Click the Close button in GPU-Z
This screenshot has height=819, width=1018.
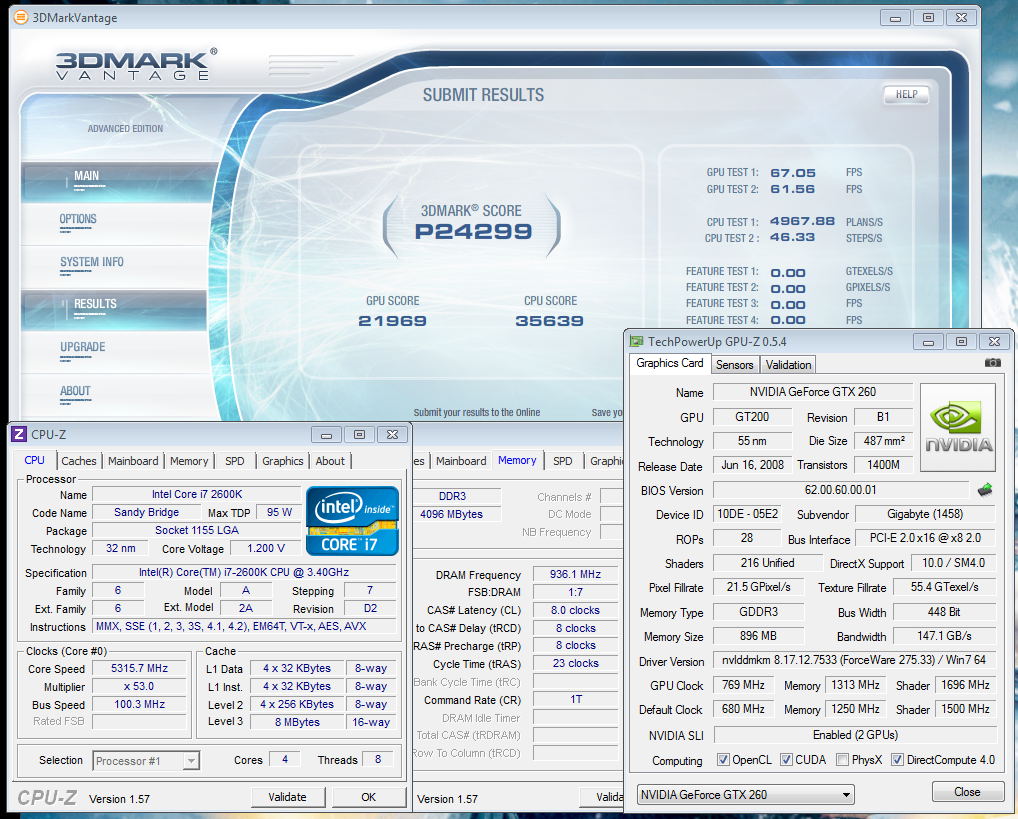tap(967, 792)
